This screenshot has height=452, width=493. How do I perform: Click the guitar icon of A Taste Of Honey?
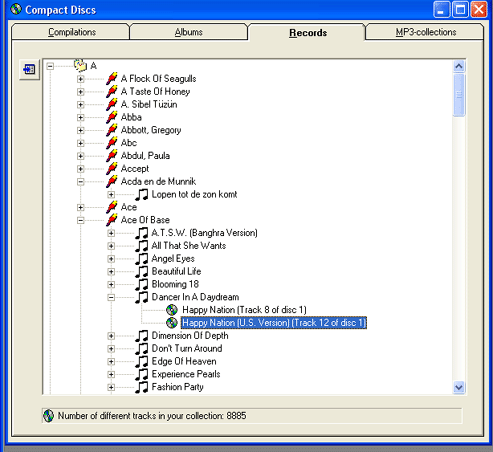click(112, 91)
